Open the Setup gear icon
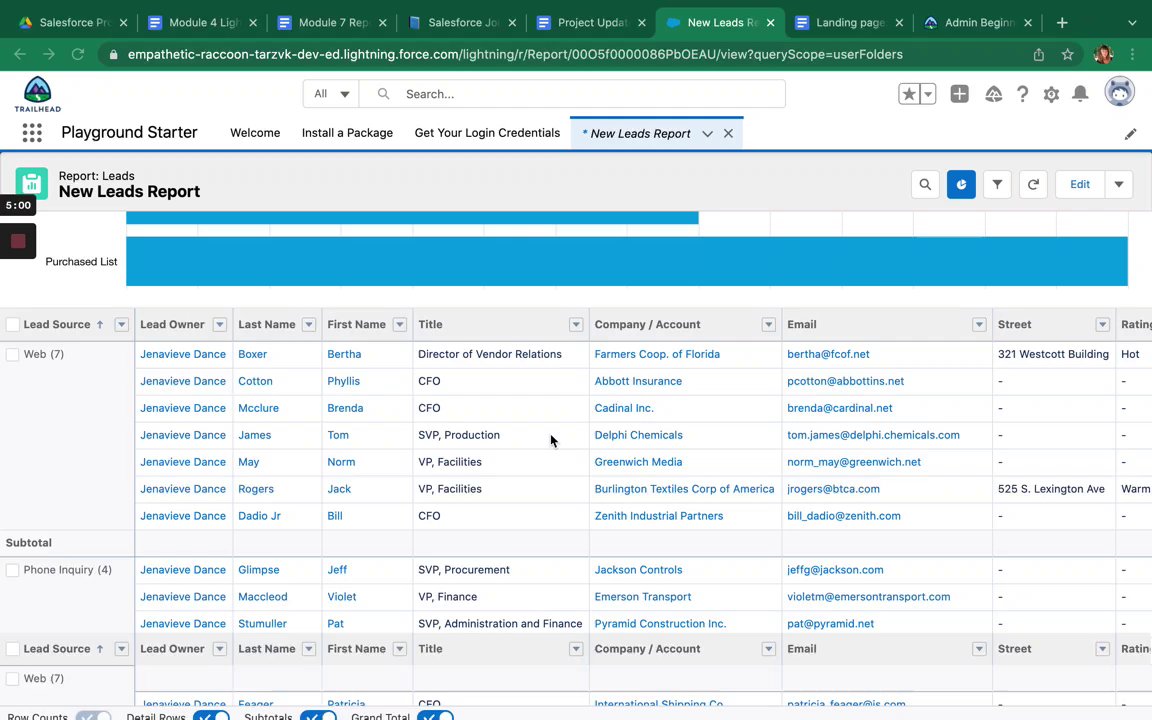Image resolution: width=1152 pixels, height=720 pixels. click(x=1051, y=94)
